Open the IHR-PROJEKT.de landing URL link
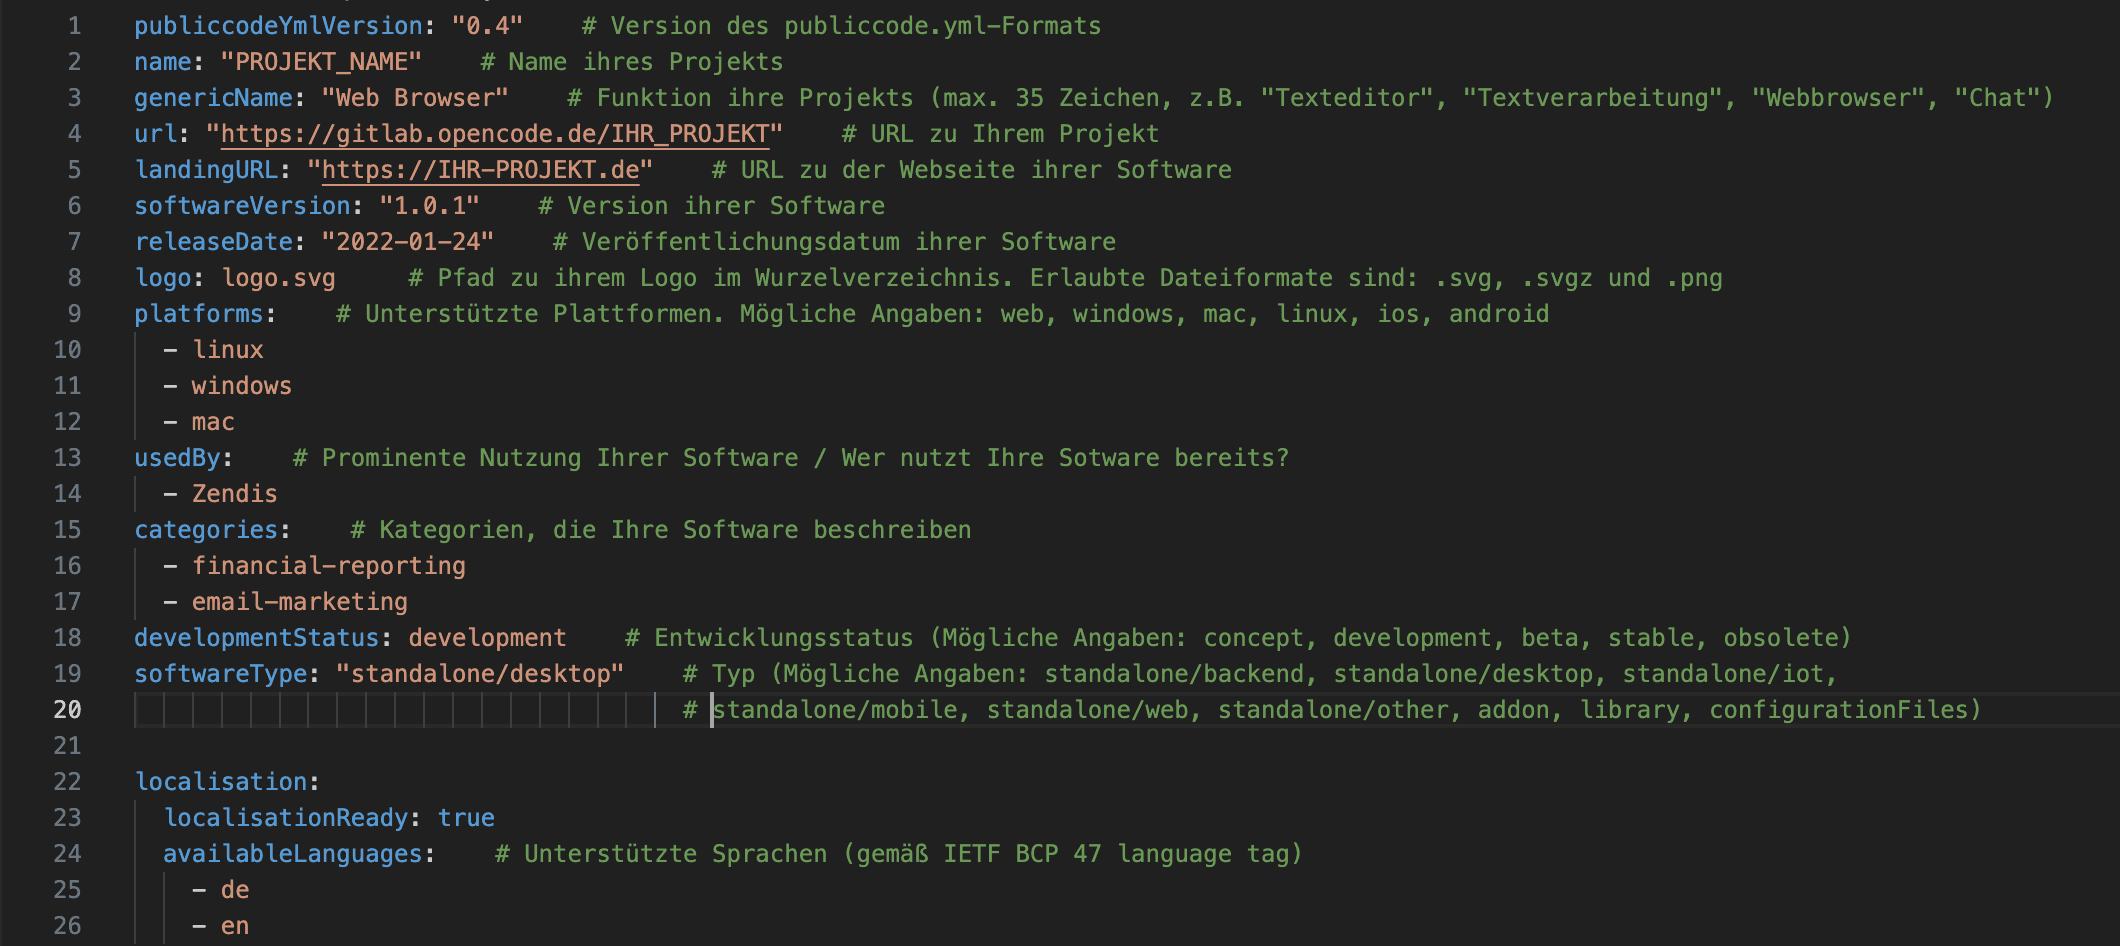 [480, 170]
